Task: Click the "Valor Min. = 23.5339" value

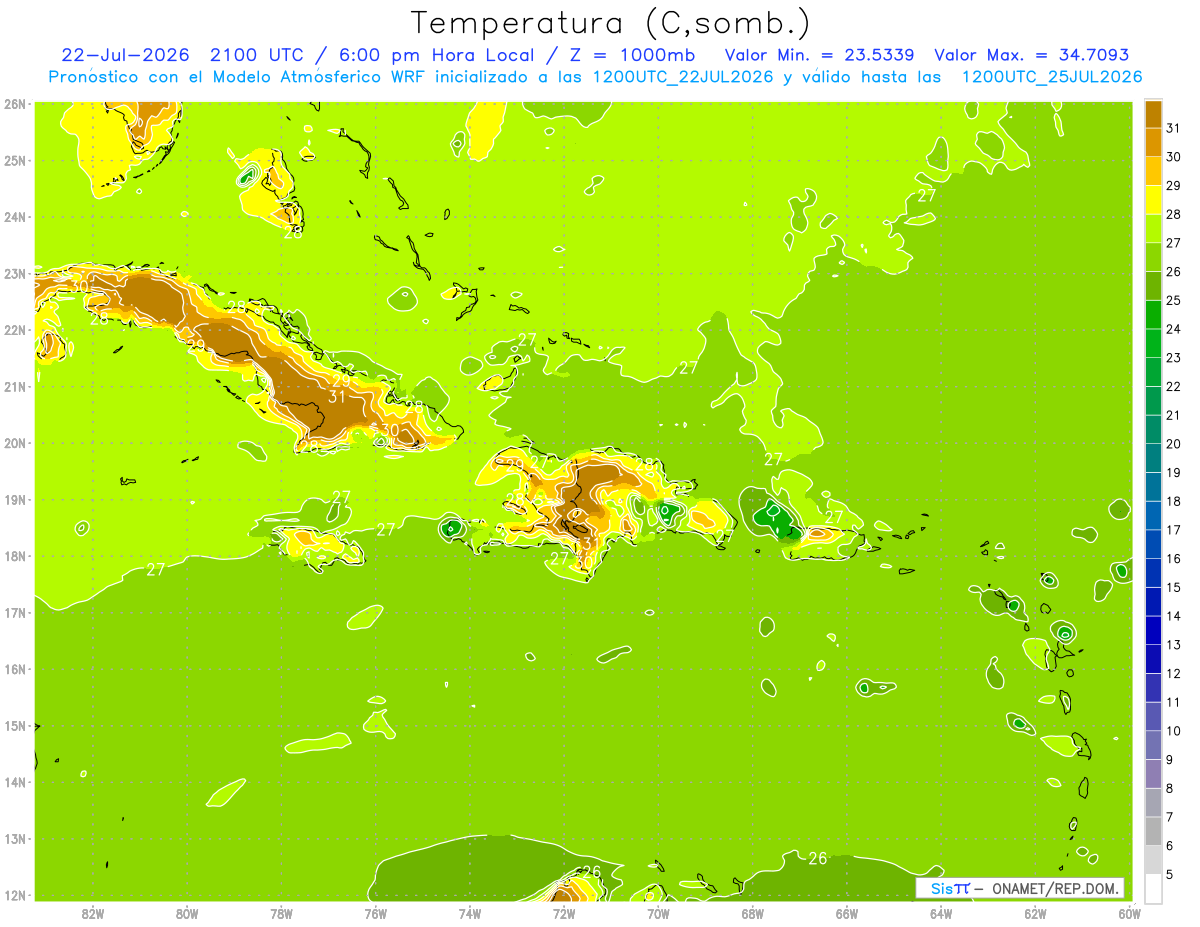Action: (x=819, y=55)
